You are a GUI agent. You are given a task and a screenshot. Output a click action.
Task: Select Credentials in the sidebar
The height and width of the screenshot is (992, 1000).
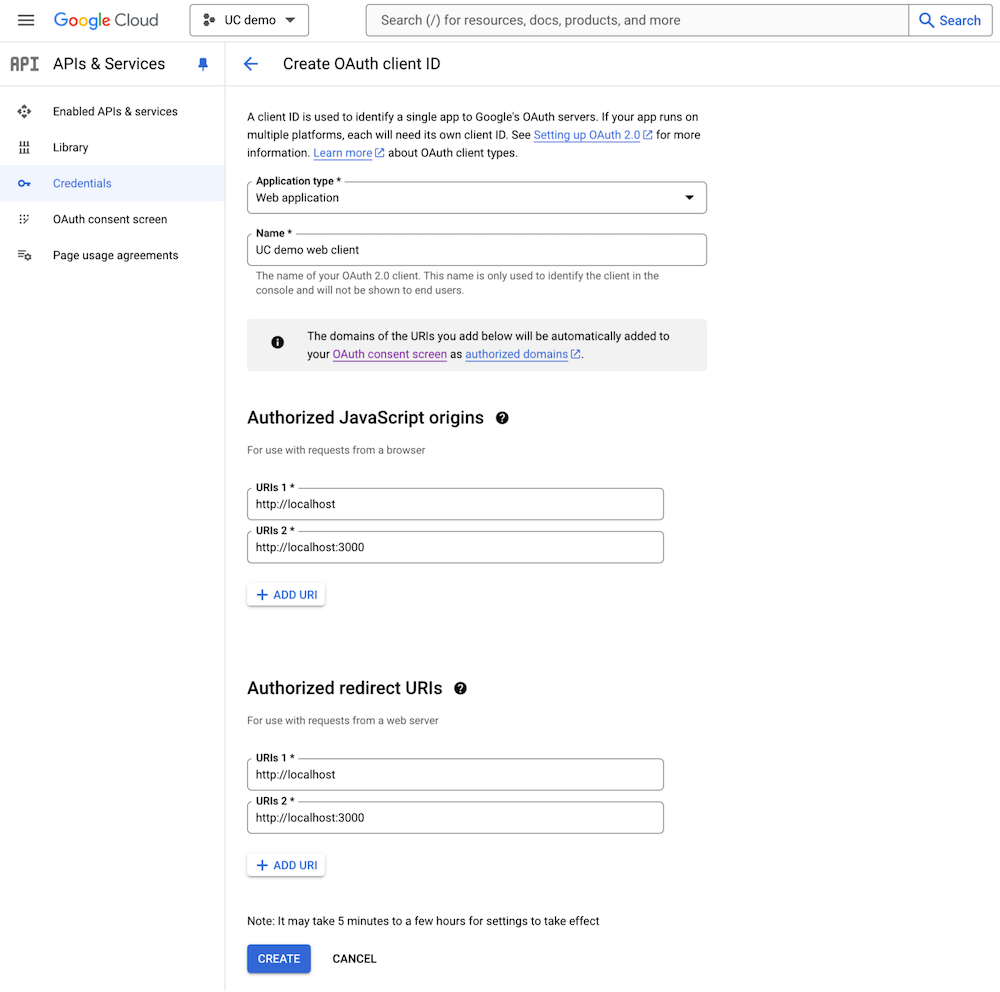click(112, 184)
